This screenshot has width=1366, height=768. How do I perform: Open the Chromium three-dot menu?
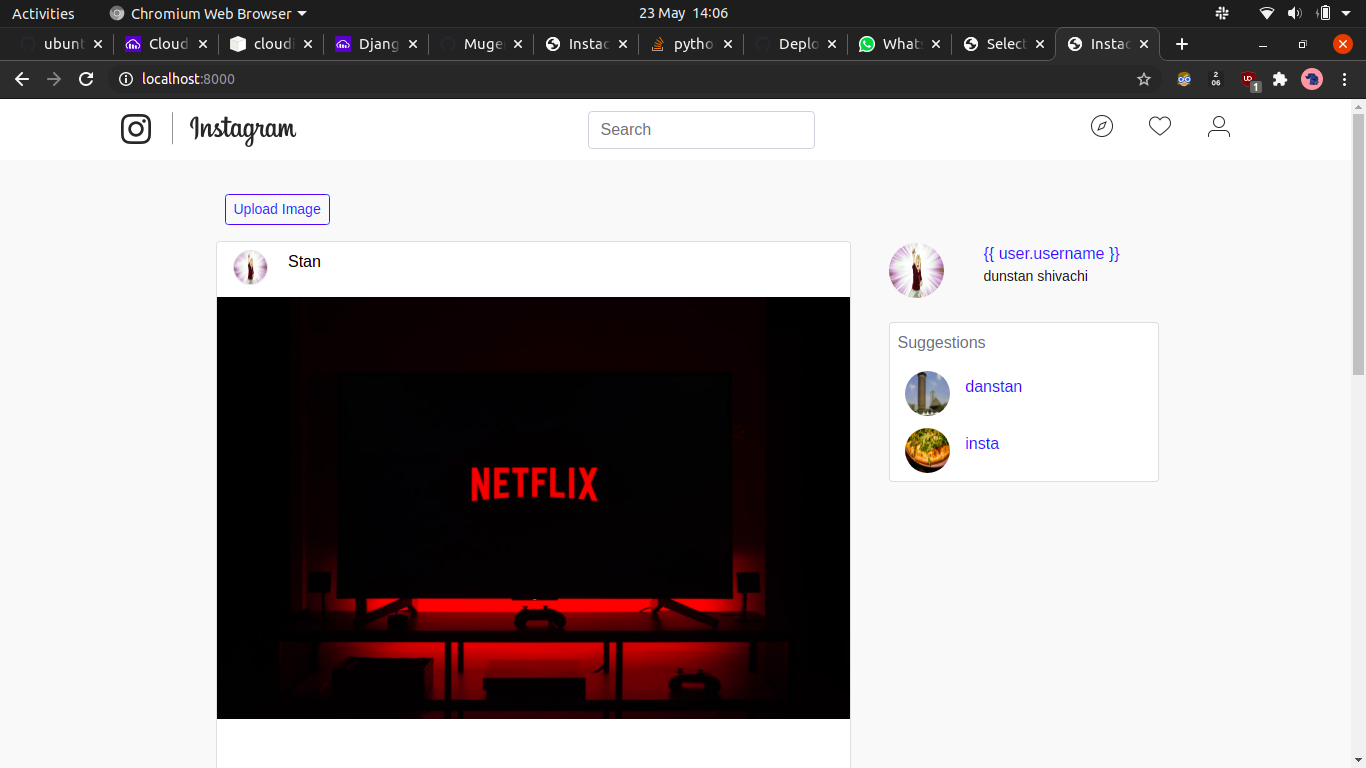(x=1344, y=79)
